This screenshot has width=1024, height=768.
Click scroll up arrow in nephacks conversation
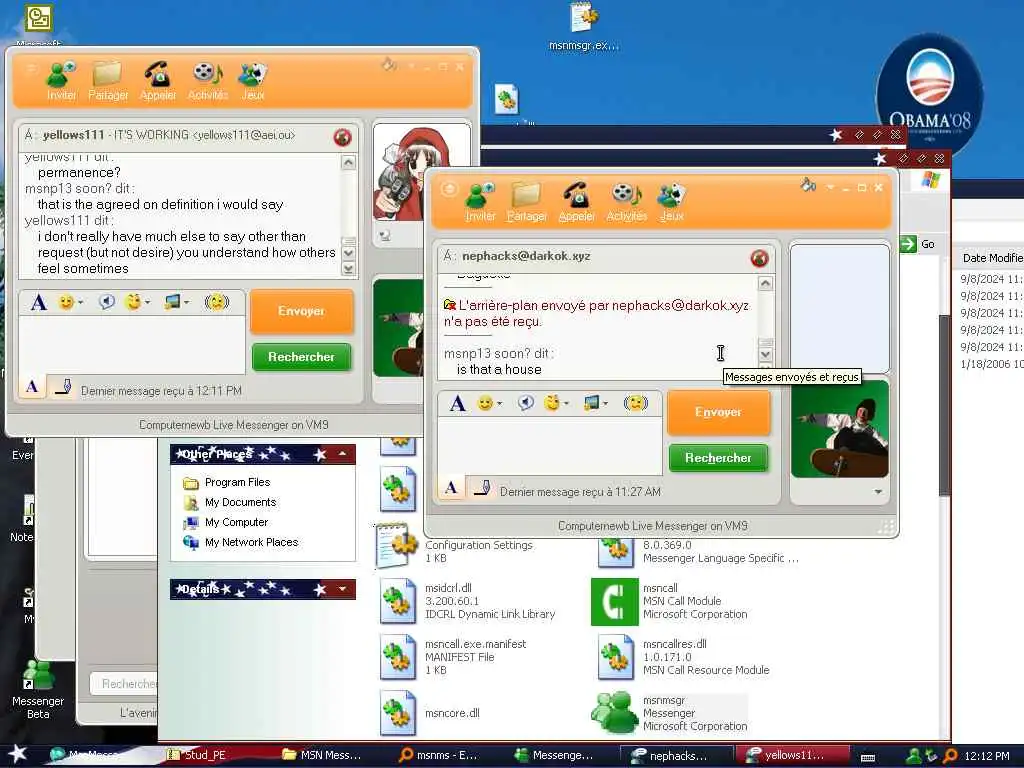tap(765, 283)
